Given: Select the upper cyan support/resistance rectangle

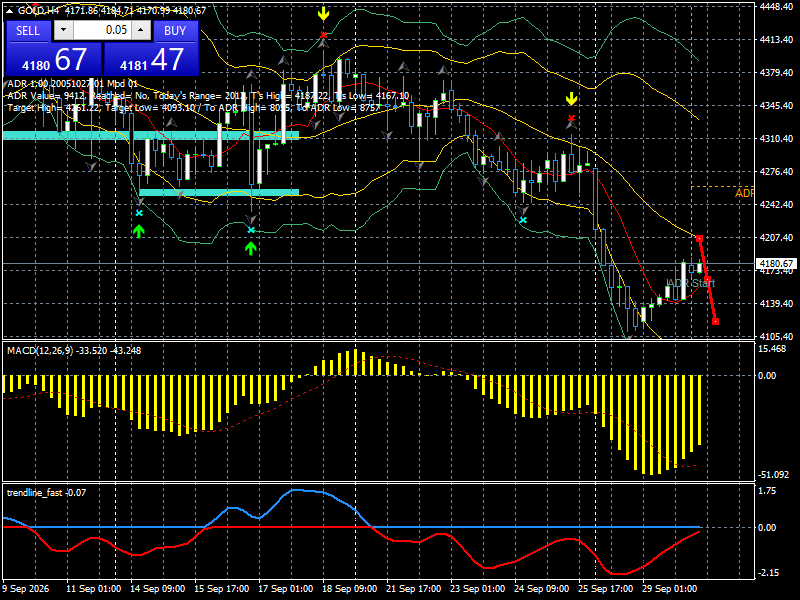Looking at the screenshot, I should coord(151,135).
